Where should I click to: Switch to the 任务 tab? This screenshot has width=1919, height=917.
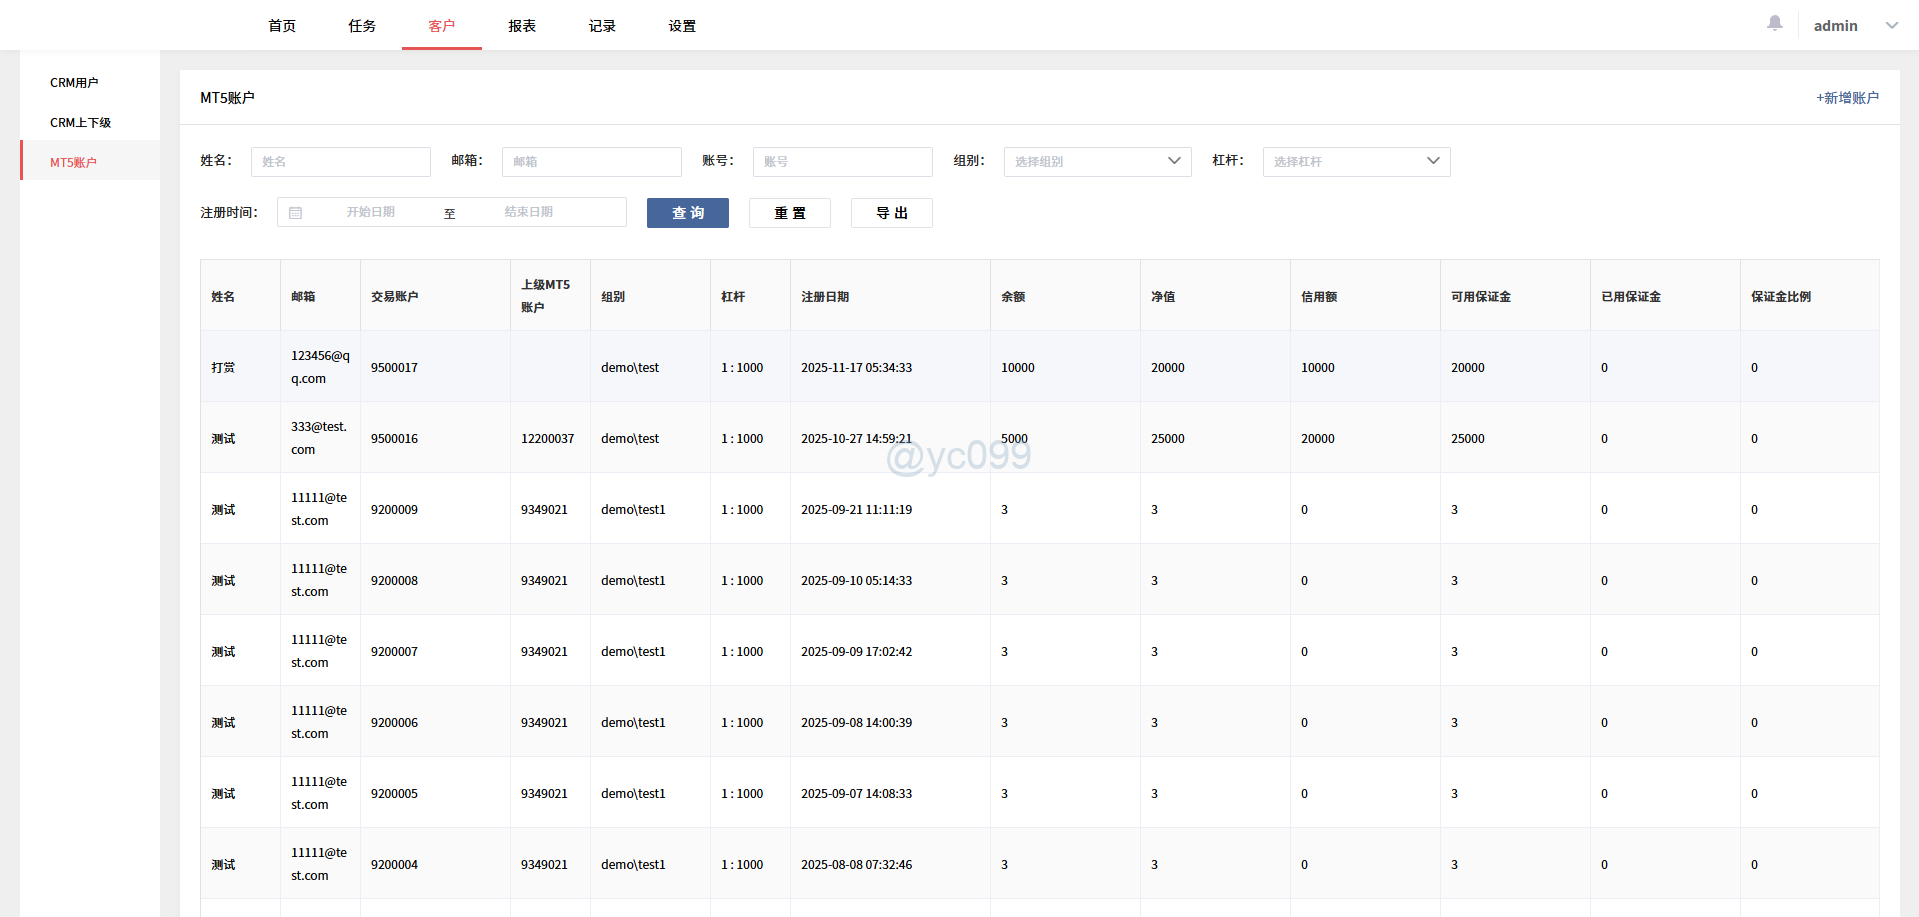pos(361,26)
